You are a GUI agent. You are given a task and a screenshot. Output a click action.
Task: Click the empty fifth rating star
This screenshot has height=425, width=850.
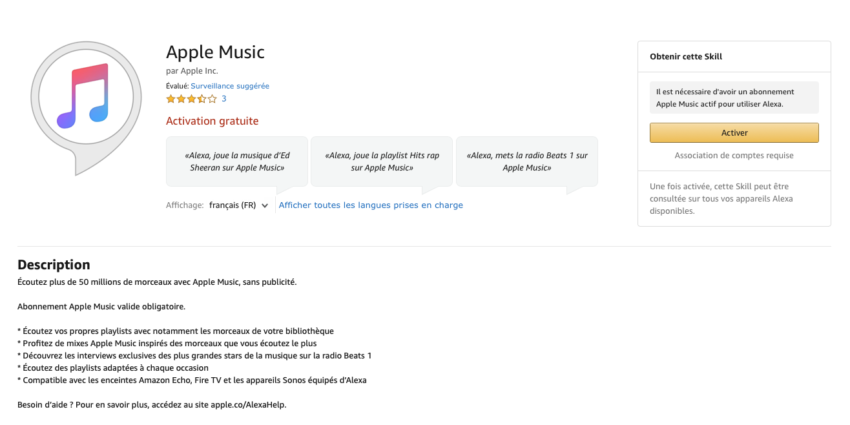pos(212,99)
